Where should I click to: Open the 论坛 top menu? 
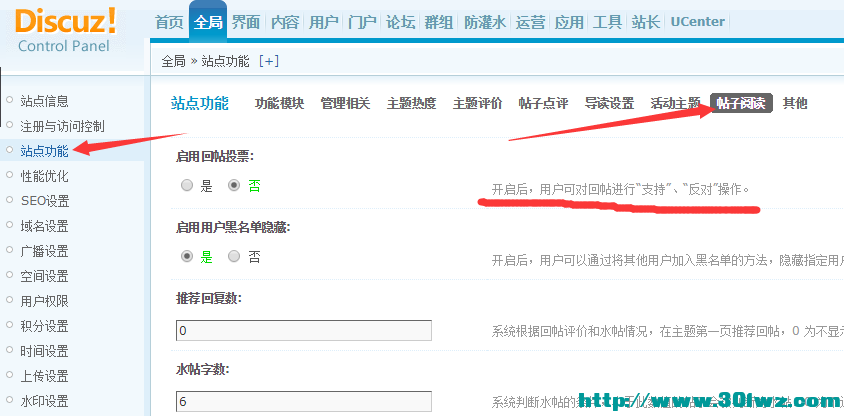400,22
